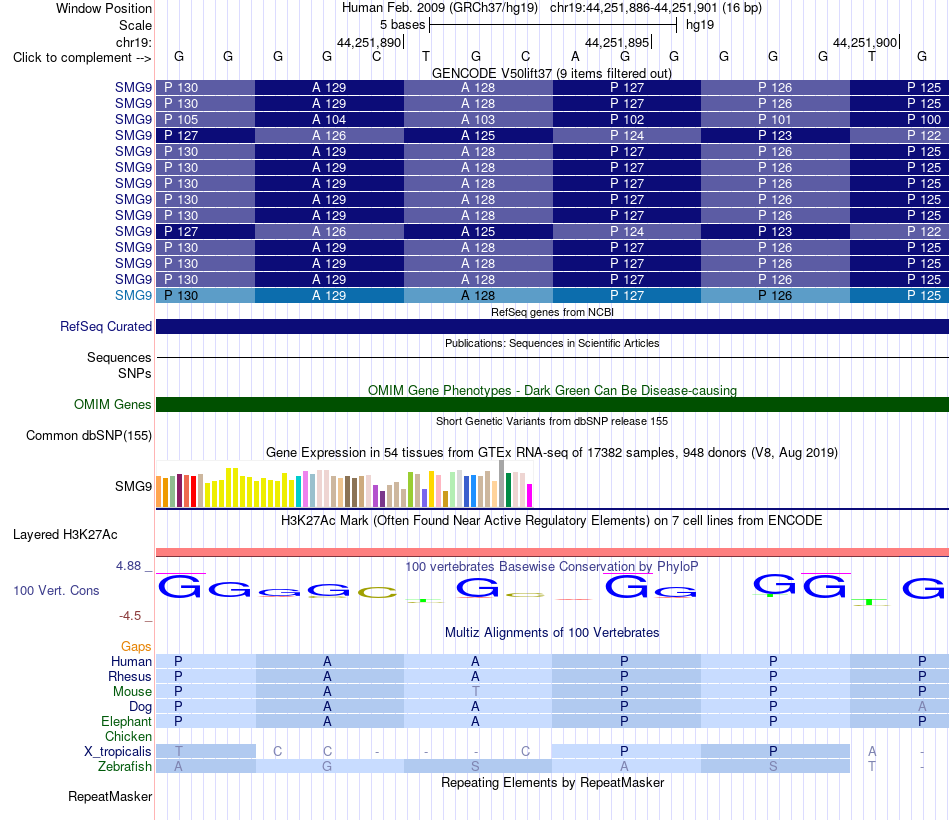This screenshot has width=950, height=820.
Task: Click the SMG9 label beside the GTEx chart
Action: point(133,486)
